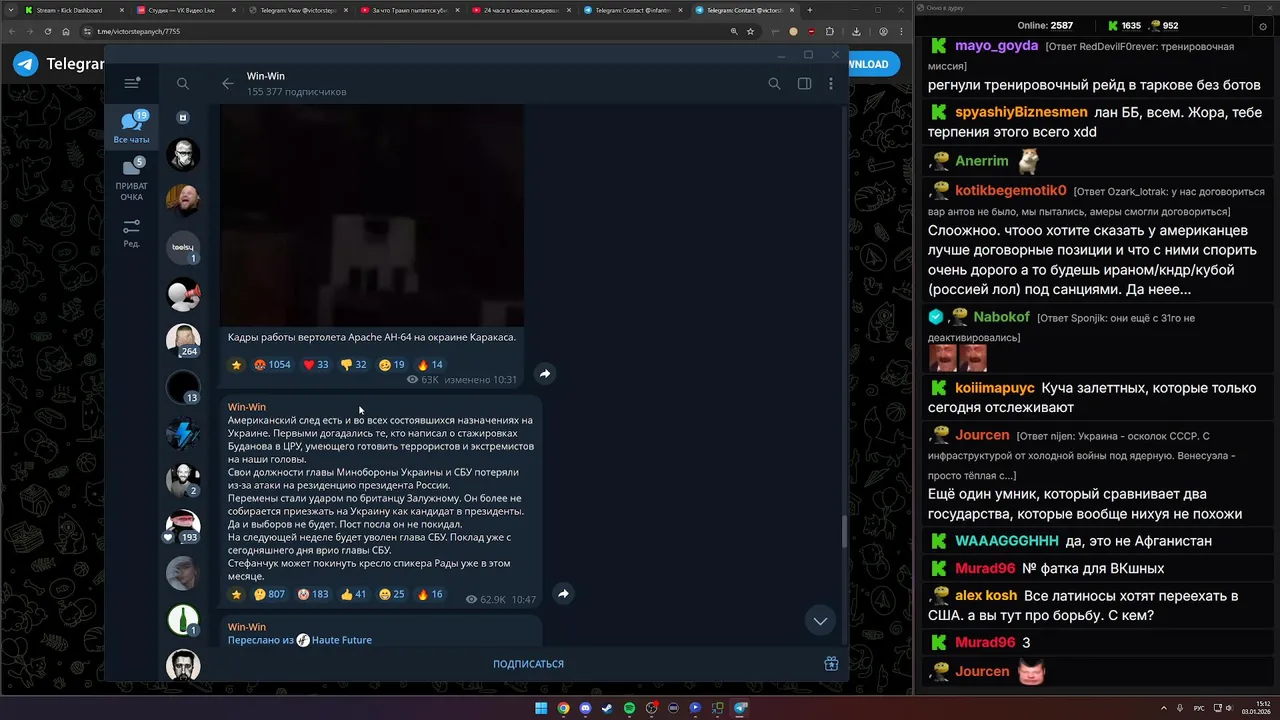Open the ПРИВАТ ОЧКА chat folder
The height and width of the screenshot is (720, 1280).
point(131,179)
